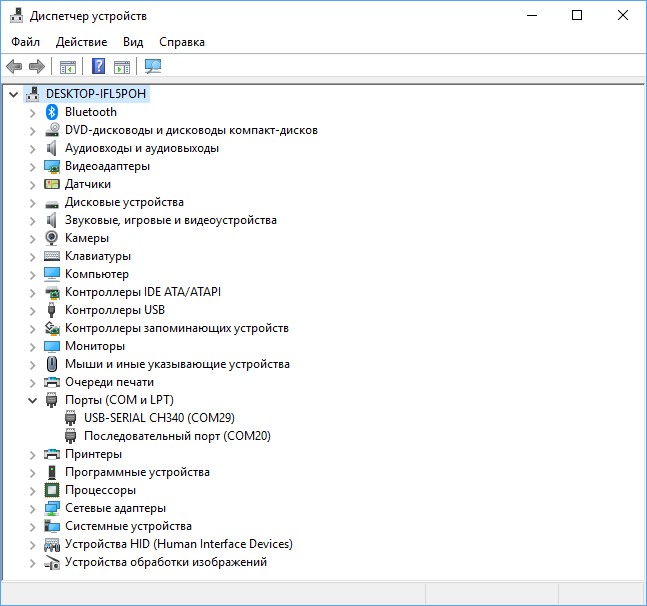647x606 pixels.
Task: Open the Вид menu
Action: point(133,42)
